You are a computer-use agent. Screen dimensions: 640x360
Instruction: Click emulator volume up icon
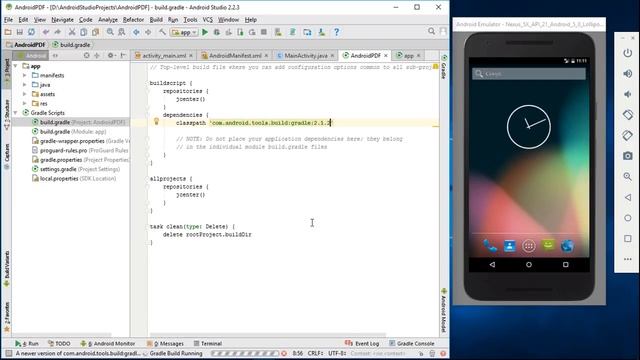pos(627,73)
